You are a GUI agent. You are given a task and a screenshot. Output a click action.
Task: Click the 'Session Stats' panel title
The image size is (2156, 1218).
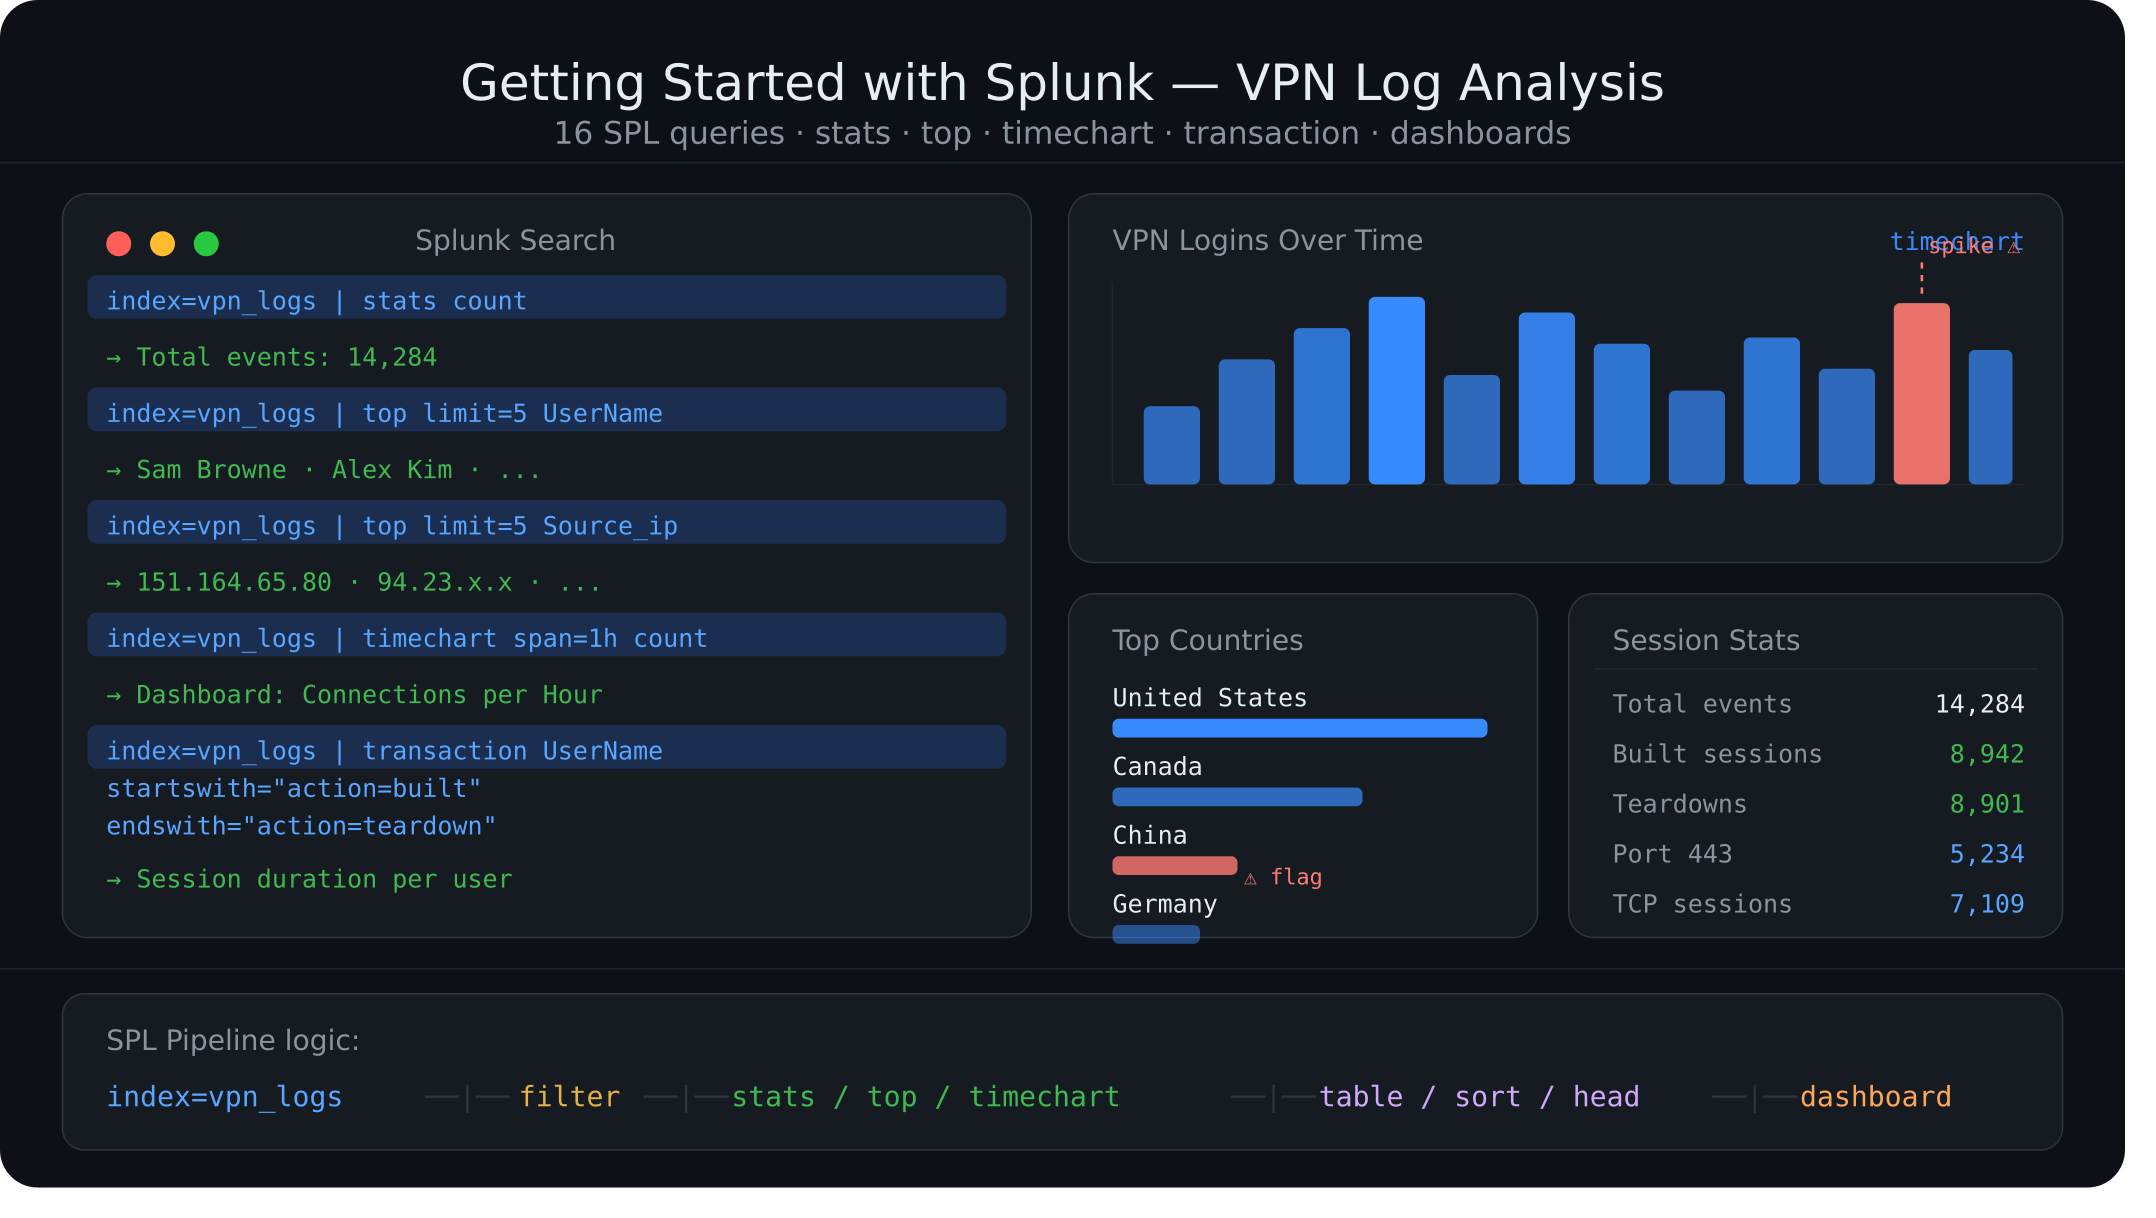click(1706, 641)
